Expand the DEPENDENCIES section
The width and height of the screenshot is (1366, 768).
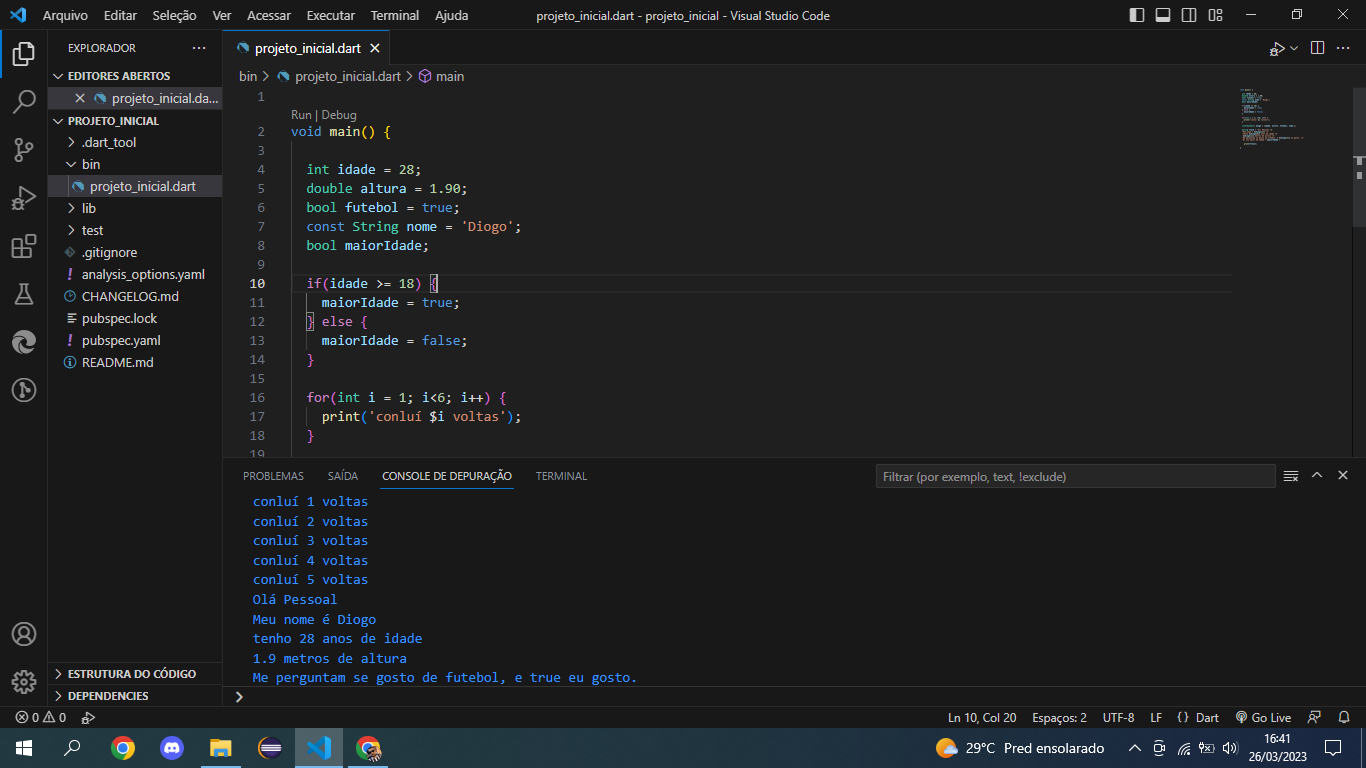click(x=135, y=695)
